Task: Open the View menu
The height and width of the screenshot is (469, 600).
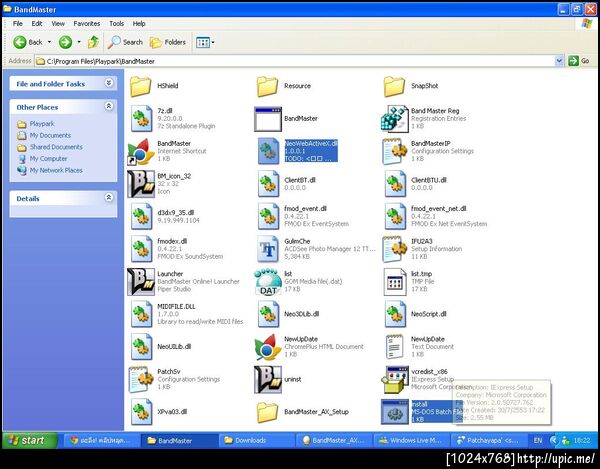Action: (x=58, y=23)
